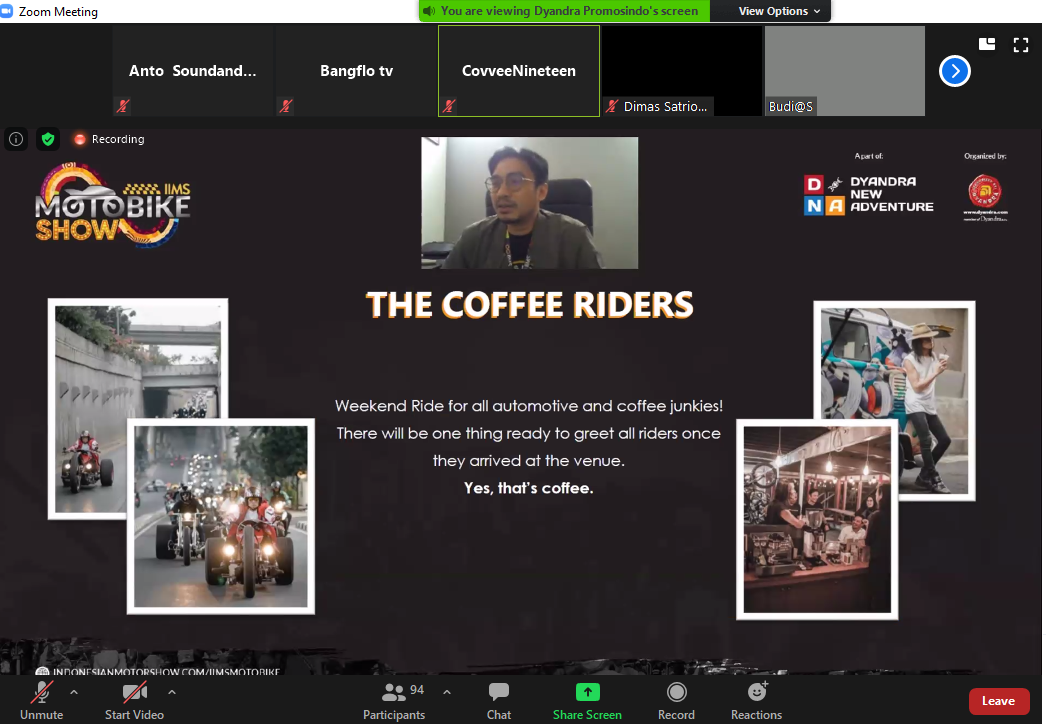Select the CovveeNineteen participant tile

pyautogui.click(x=518, y=71)
